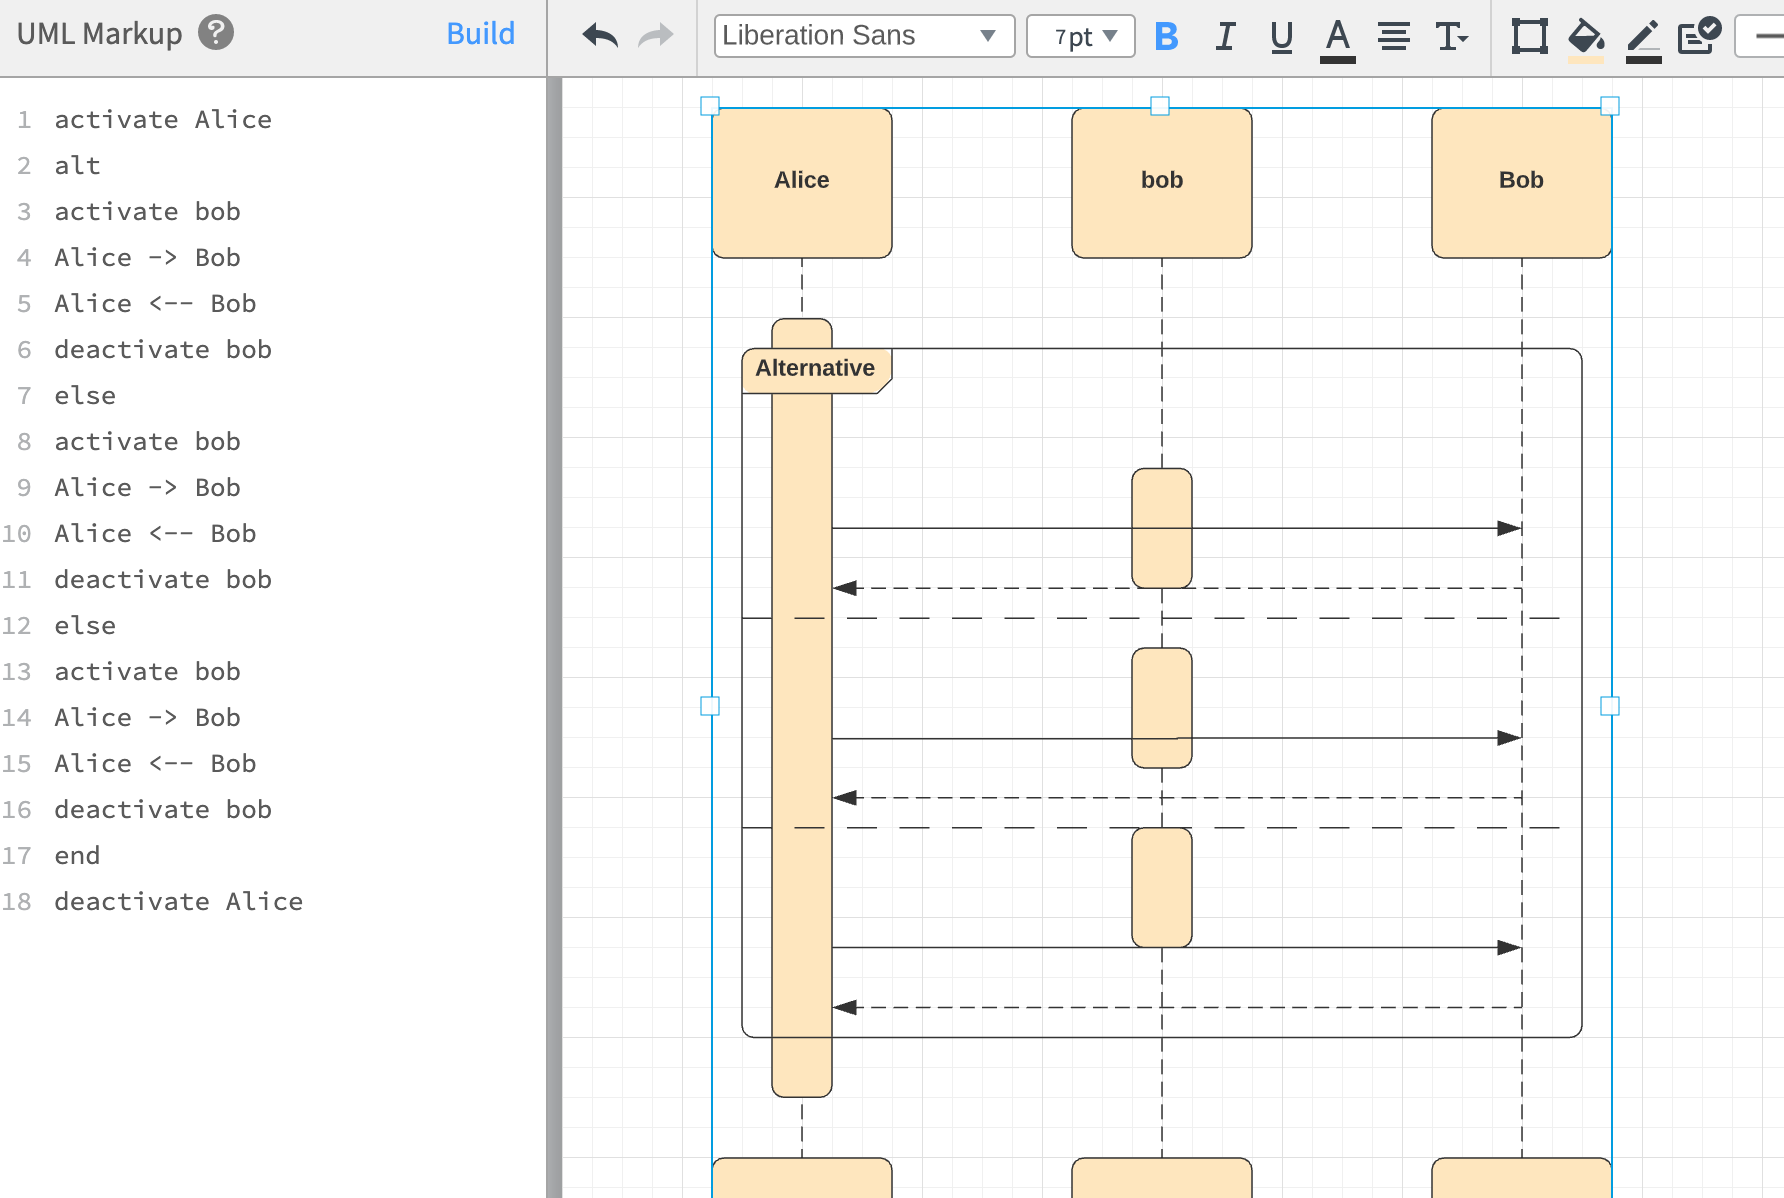Choose the text color tool
This screenshot has height=1198, width=1784.
coord(1337,40)
